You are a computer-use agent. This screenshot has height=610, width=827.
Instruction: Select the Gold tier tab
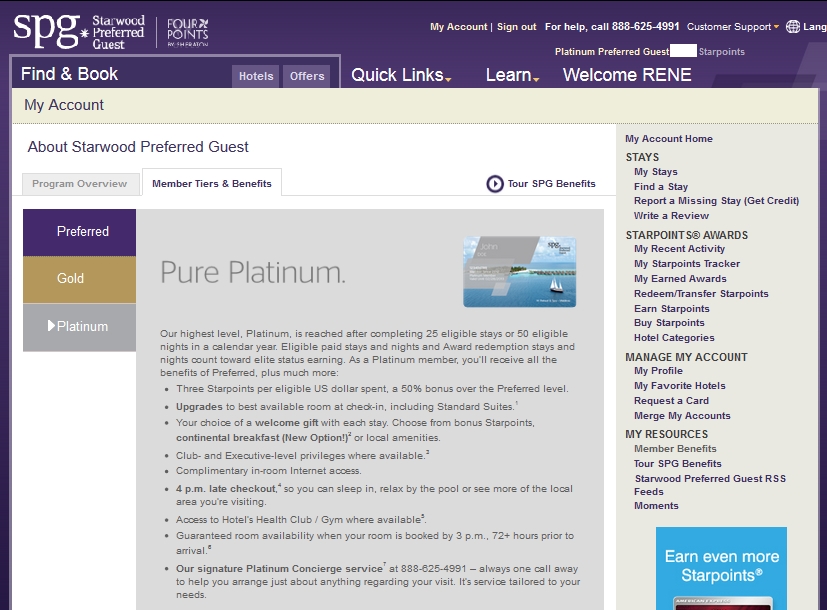79,278
